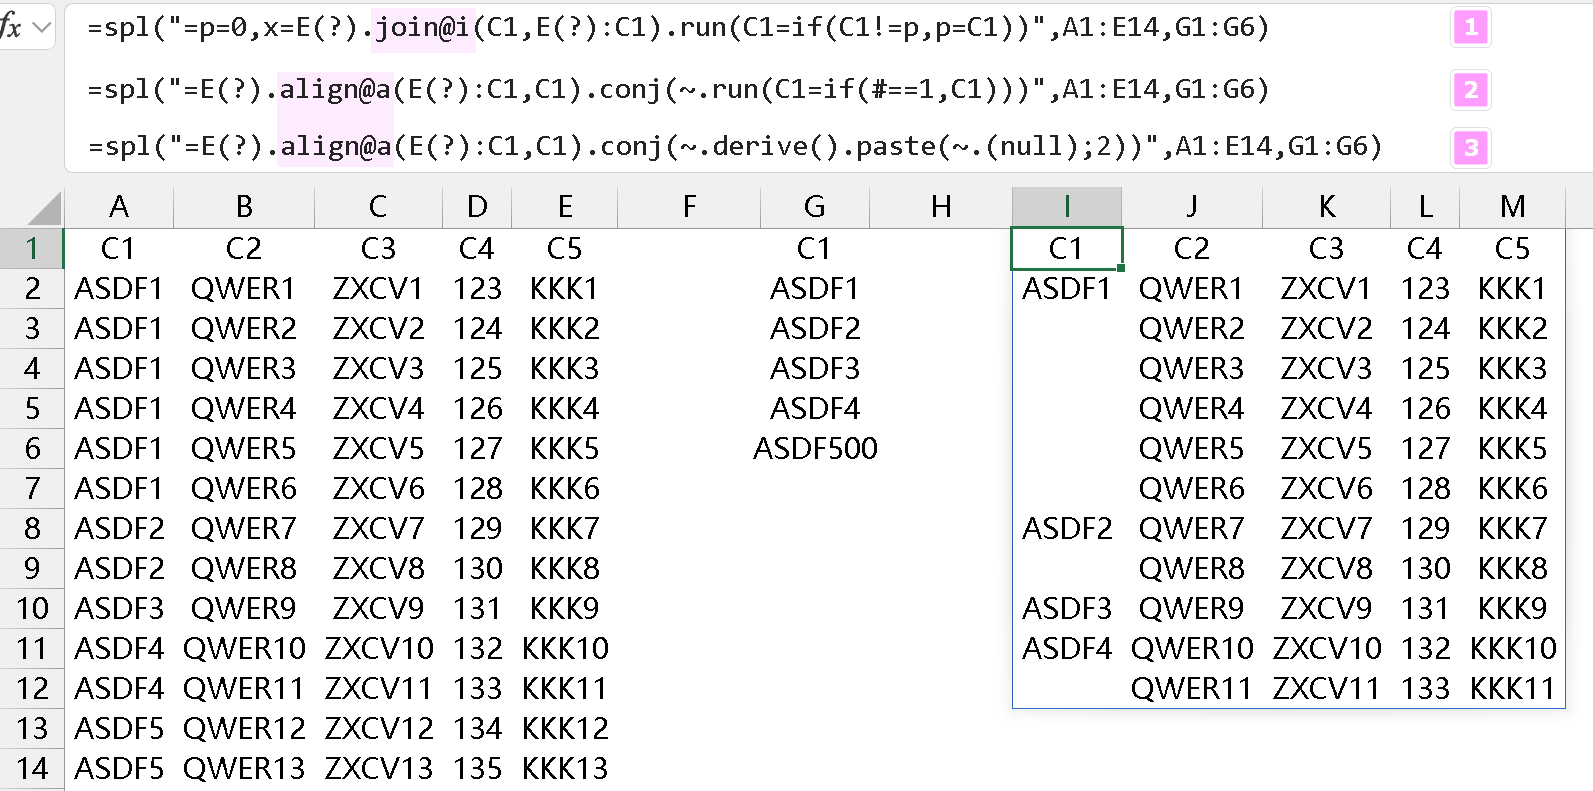
Task: Click cell ZXCV7 in column C
Action: [x=378, y=528]
